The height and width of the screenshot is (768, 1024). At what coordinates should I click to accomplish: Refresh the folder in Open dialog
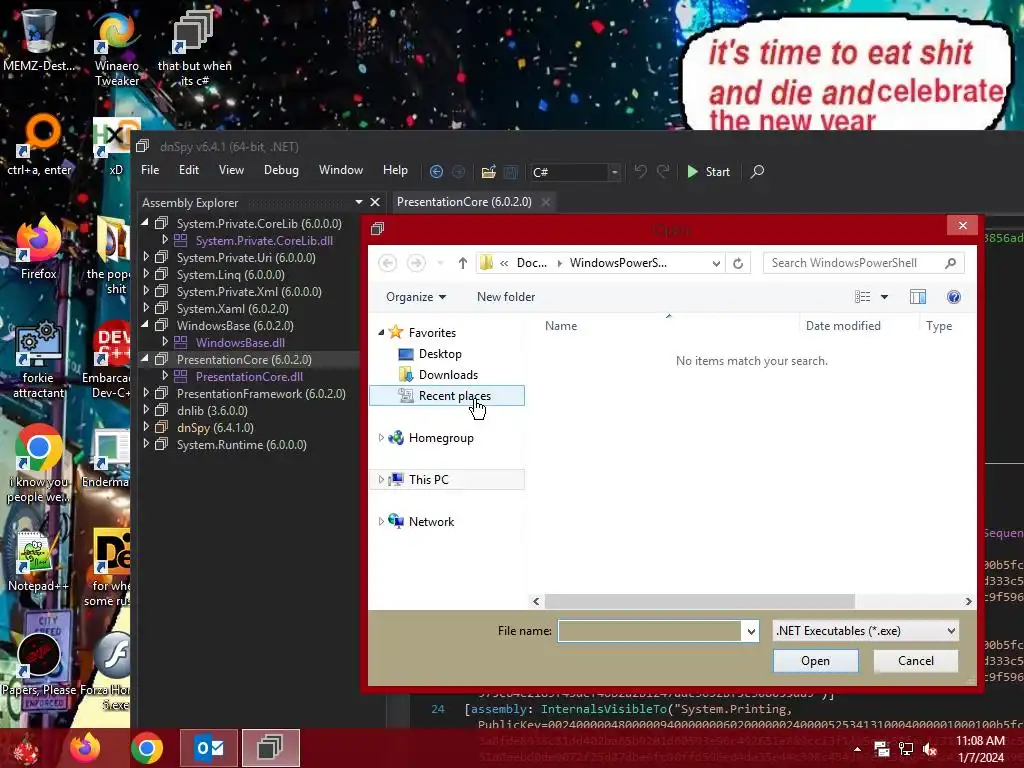[x=738, y=263]
